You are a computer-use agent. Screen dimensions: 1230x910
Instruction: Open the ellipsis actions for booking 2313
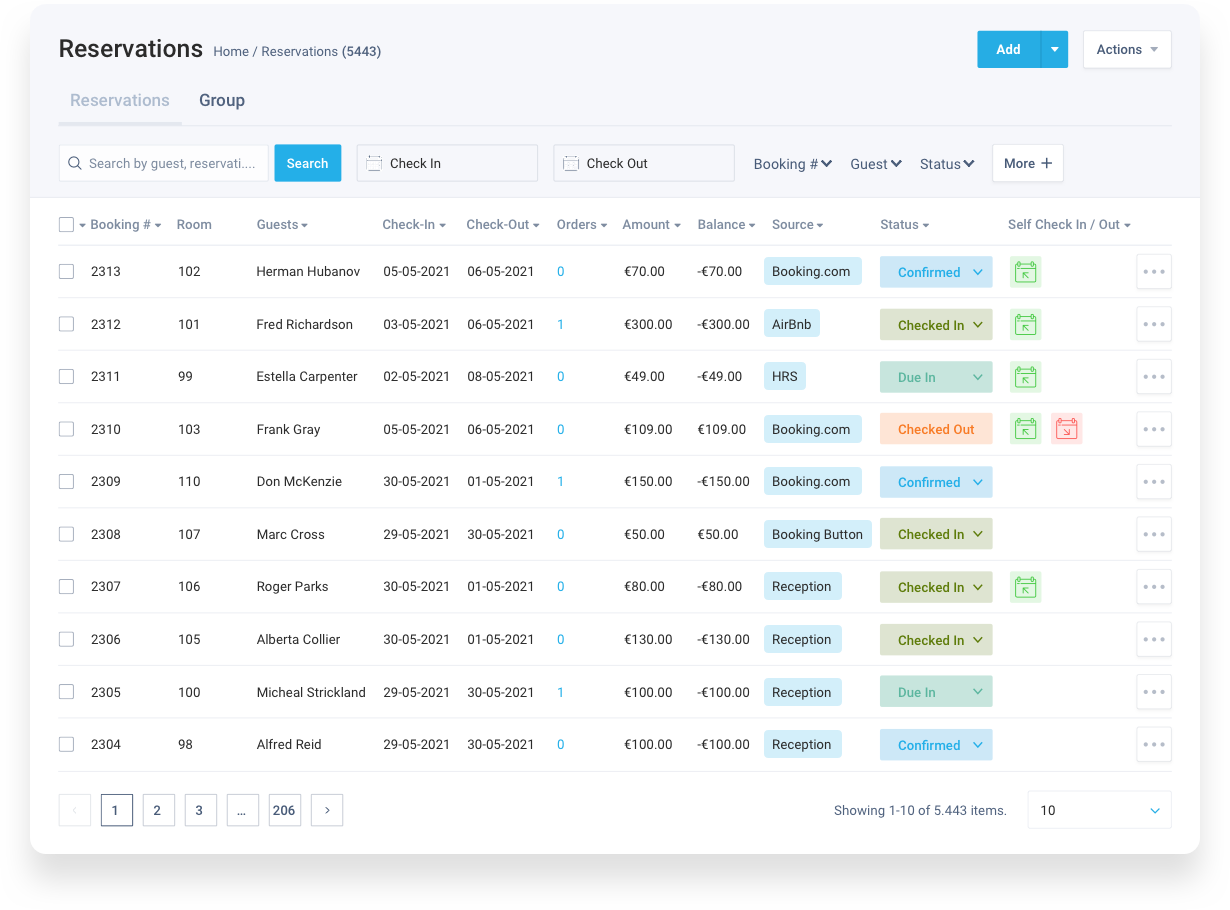pyautogui.click(x=1153, y=271)
